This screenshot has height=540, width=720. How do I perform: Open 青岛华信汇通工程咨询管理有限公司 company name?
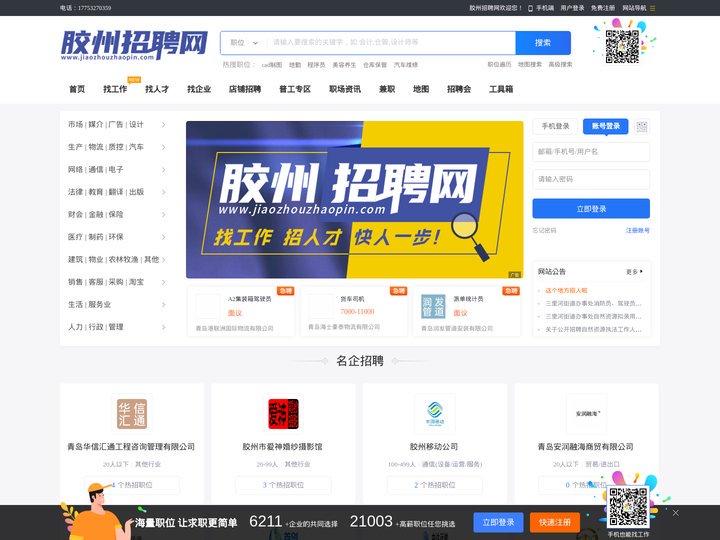[x=131, y=446]
